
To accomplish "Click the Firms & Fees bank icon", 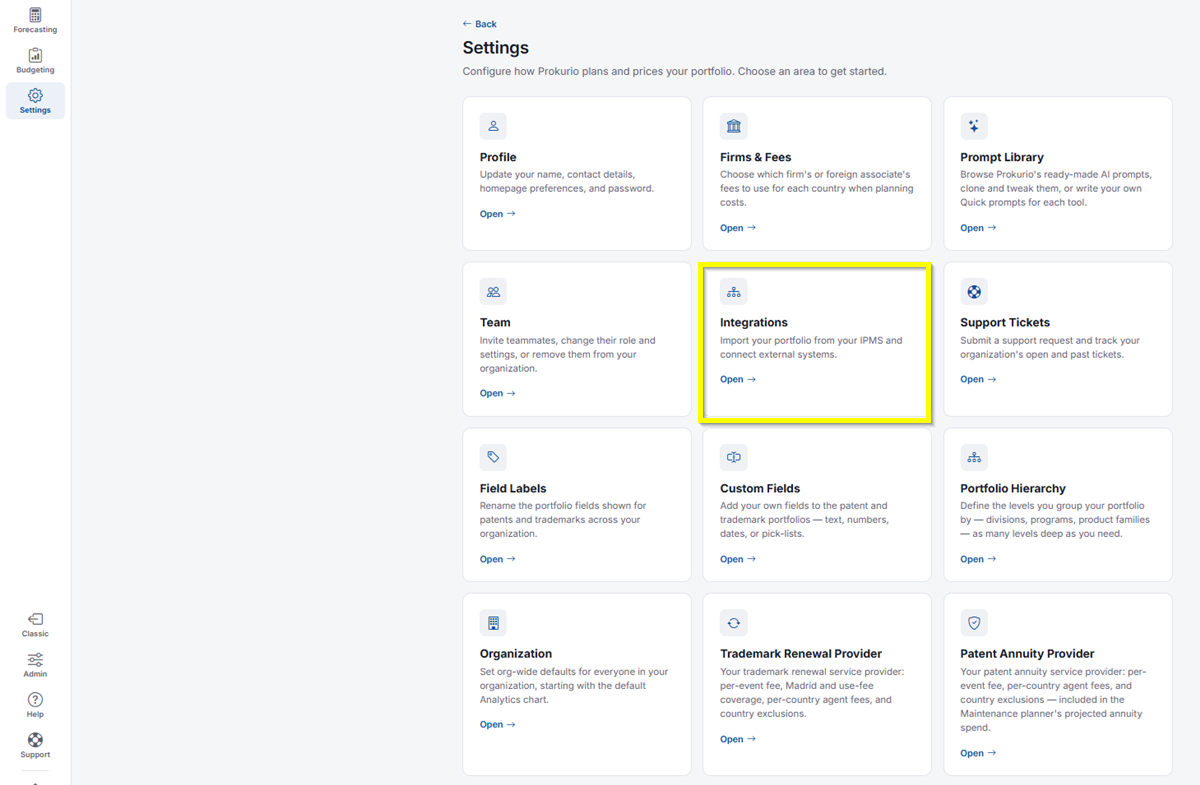I will [x=734, y=126].
